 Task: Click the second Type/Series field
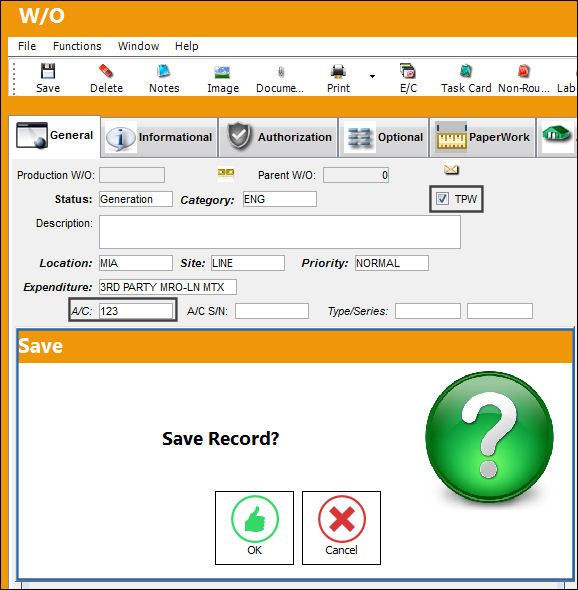click(x=500, y=311)
